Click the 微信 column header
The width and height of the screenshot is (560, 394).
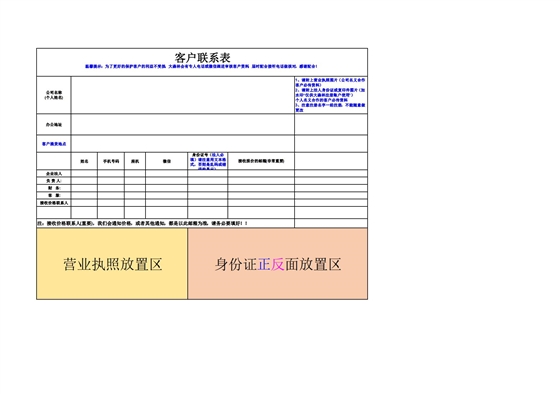tap(166, 161)
